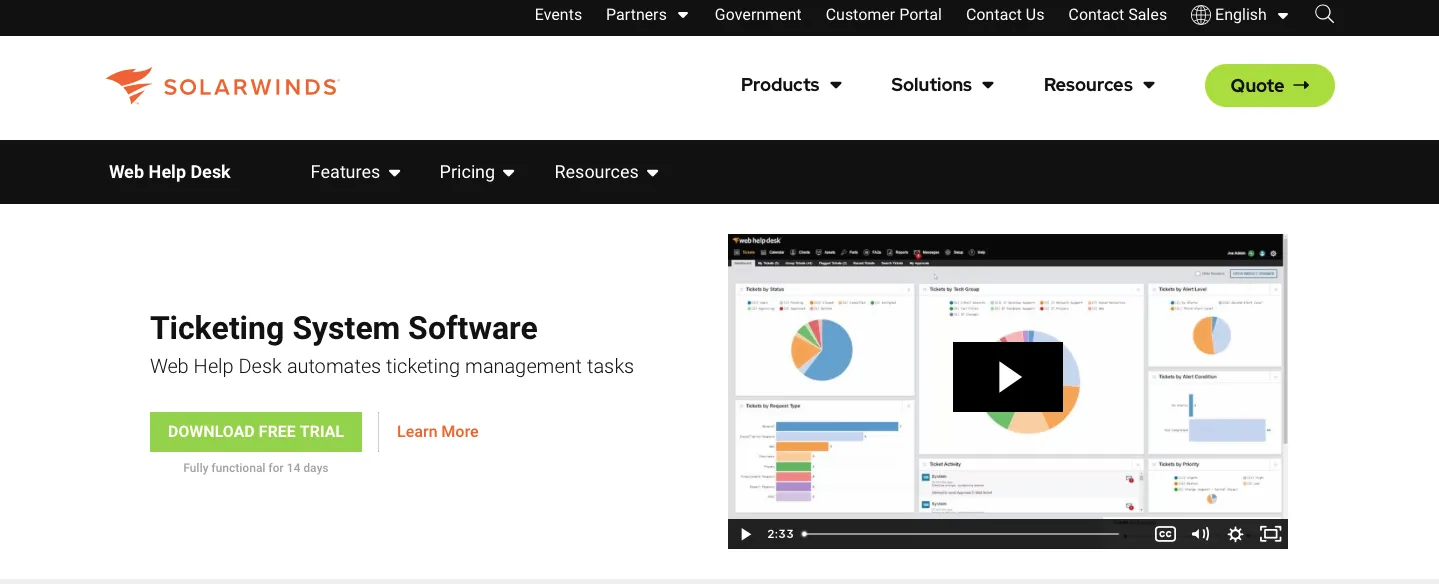Expand the Features submenu
The width and height of the screenshot is (1439, 584).
(355, 172)
